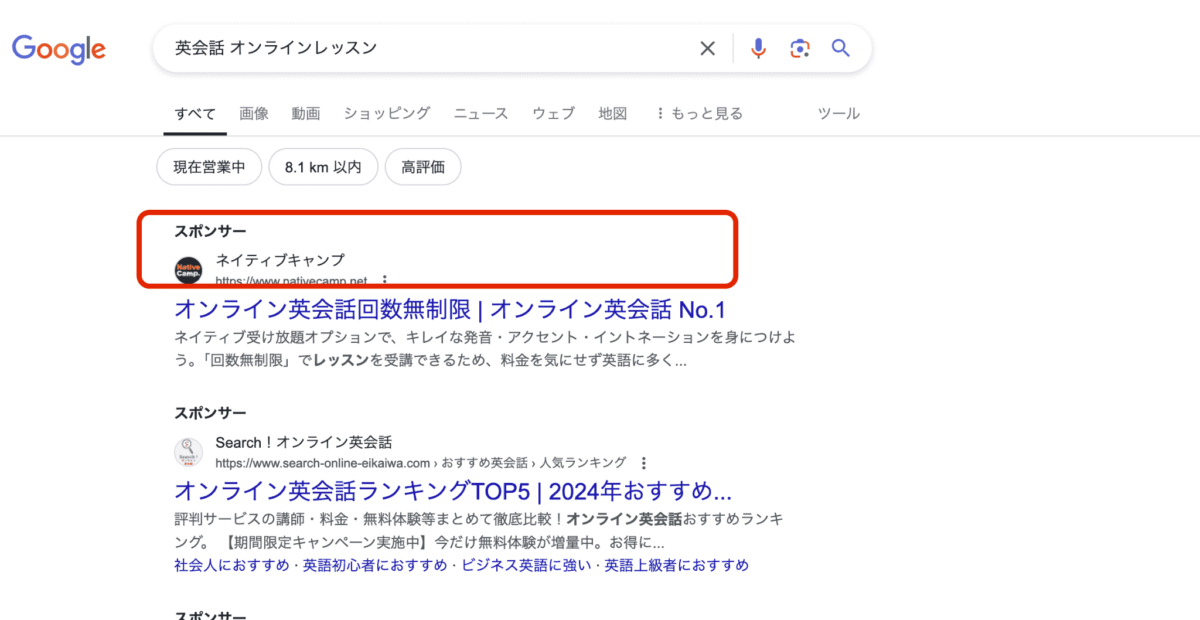Viewport: 1200px width, 620px height.
Task: Click the magnifying glass search button
Action: 841,48
